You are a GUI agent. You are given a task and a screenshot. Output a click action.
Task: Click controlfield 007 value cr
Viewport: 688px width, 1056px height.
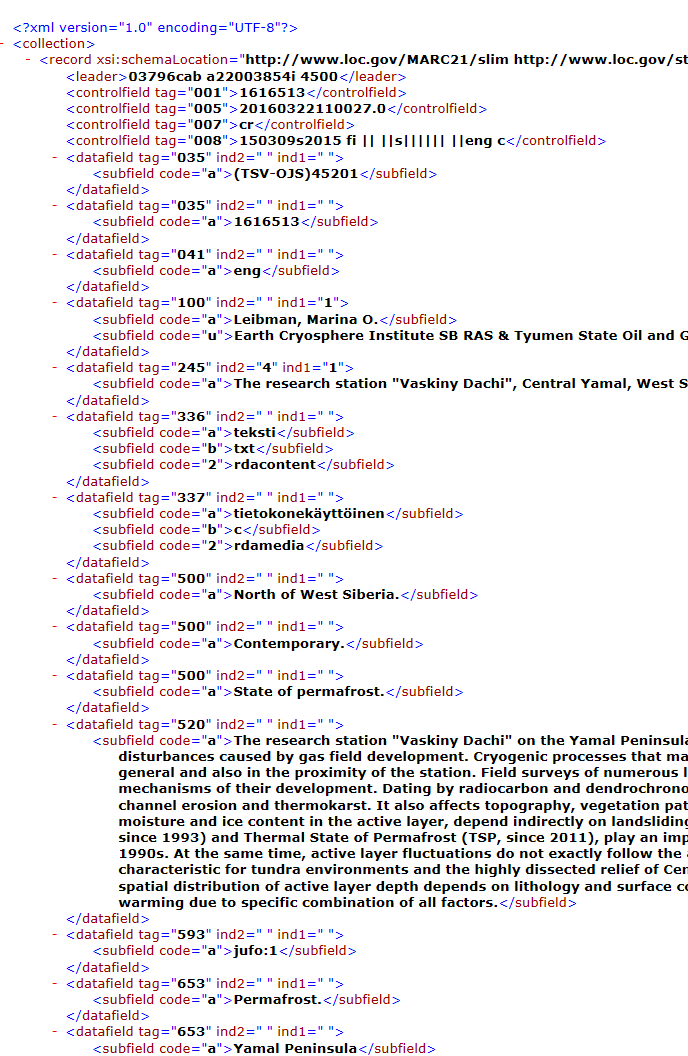246,125
